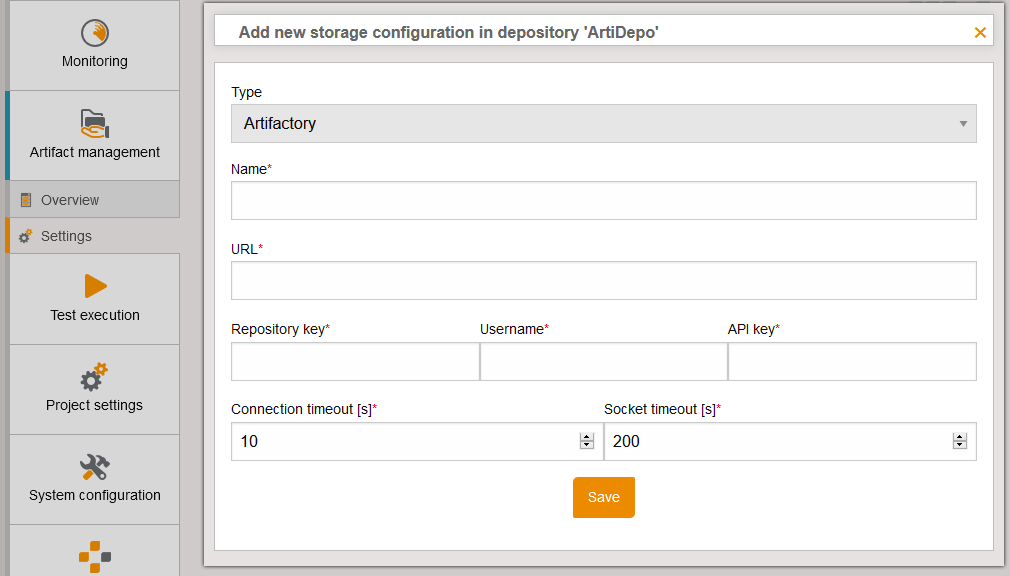Click the Test execution play icon
This screenshot has width=1010, height=576.
tap(95, 286)
